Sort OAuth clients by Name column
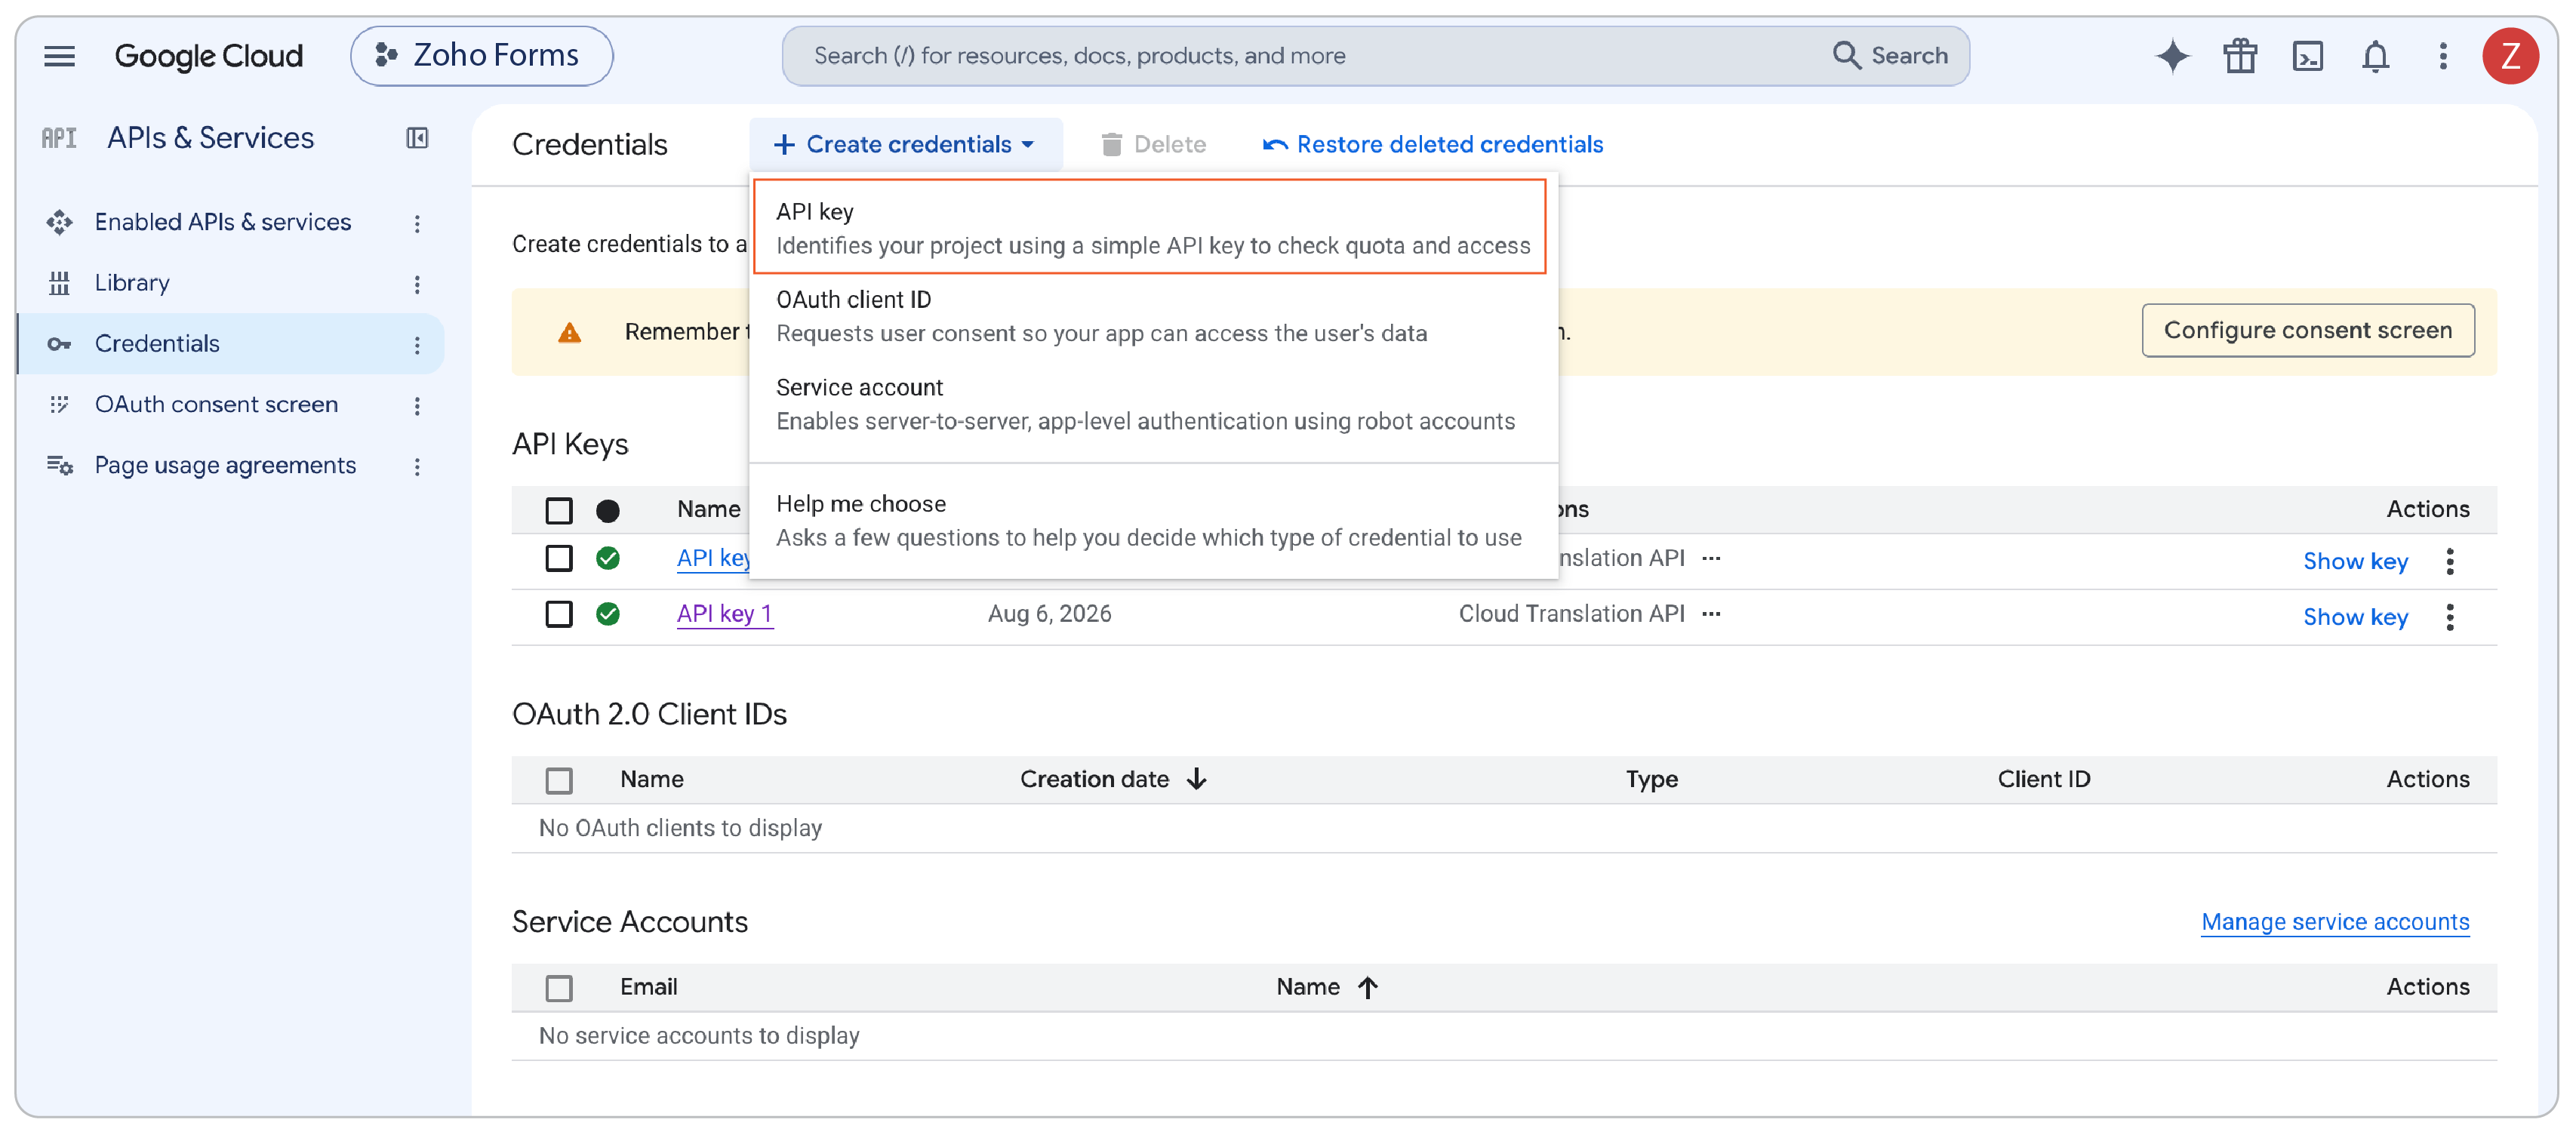 click(651, 780)
